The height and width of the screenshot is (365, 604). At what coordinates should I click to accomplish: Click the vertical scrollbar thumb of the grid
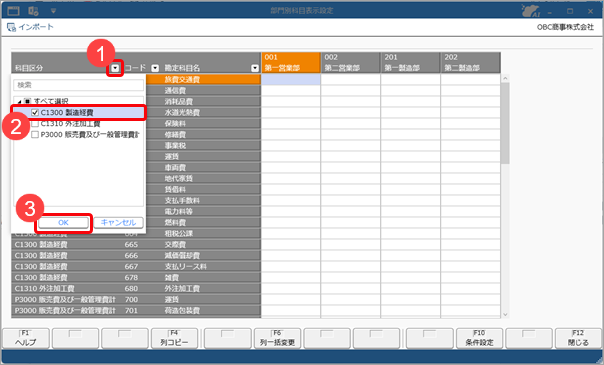tap(505, 123)
